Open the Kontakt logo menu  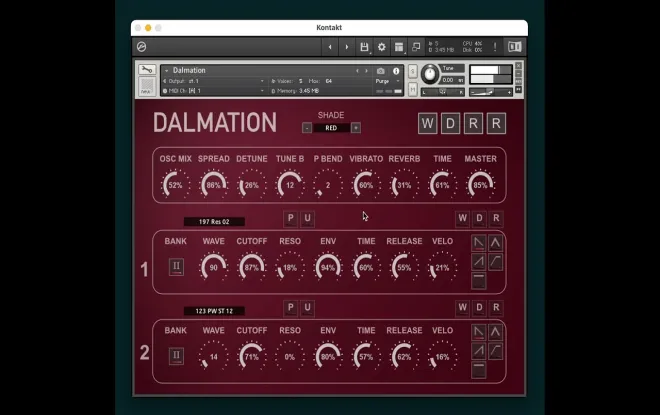[x=141, y=47]
